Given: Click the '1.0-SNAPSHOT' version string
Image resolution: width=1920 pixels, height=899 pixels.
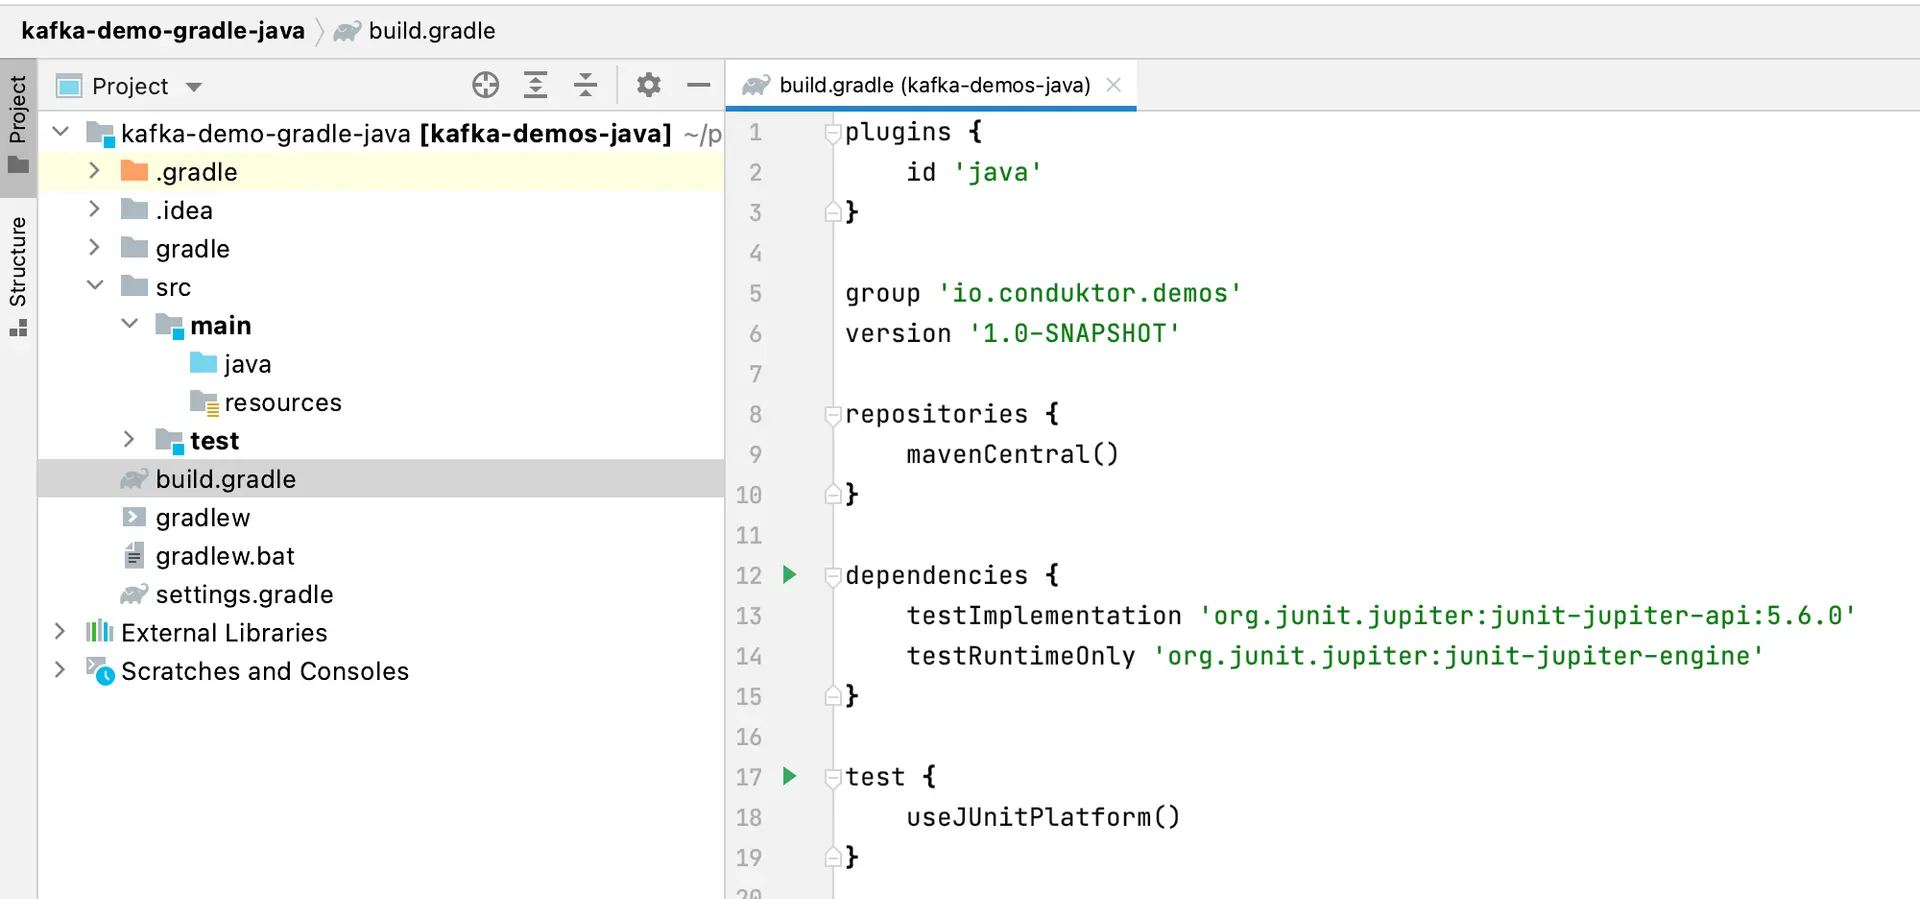Looking at the screenshot, I should click(x=1075, y=333).
